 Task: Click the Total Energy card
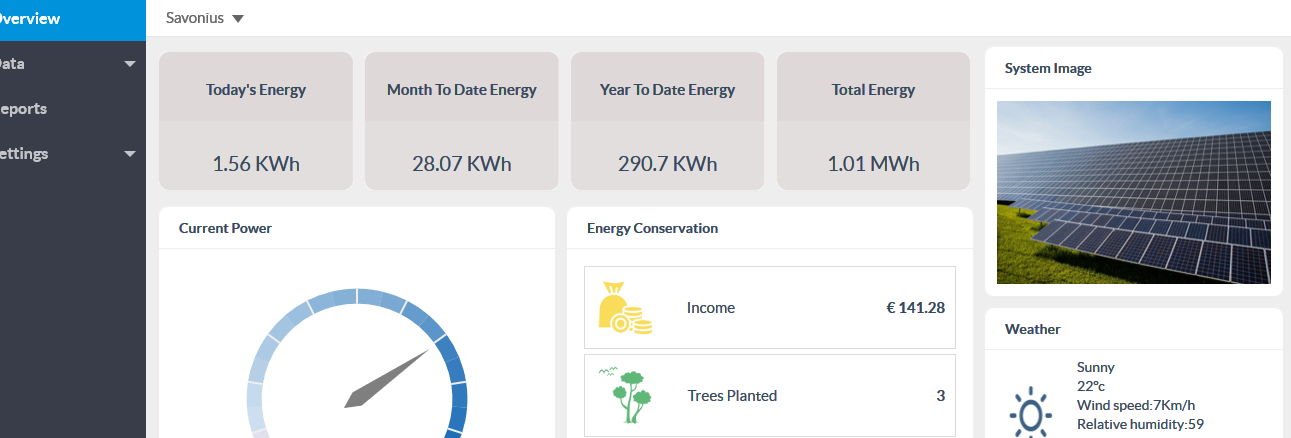tap(873, 121)
